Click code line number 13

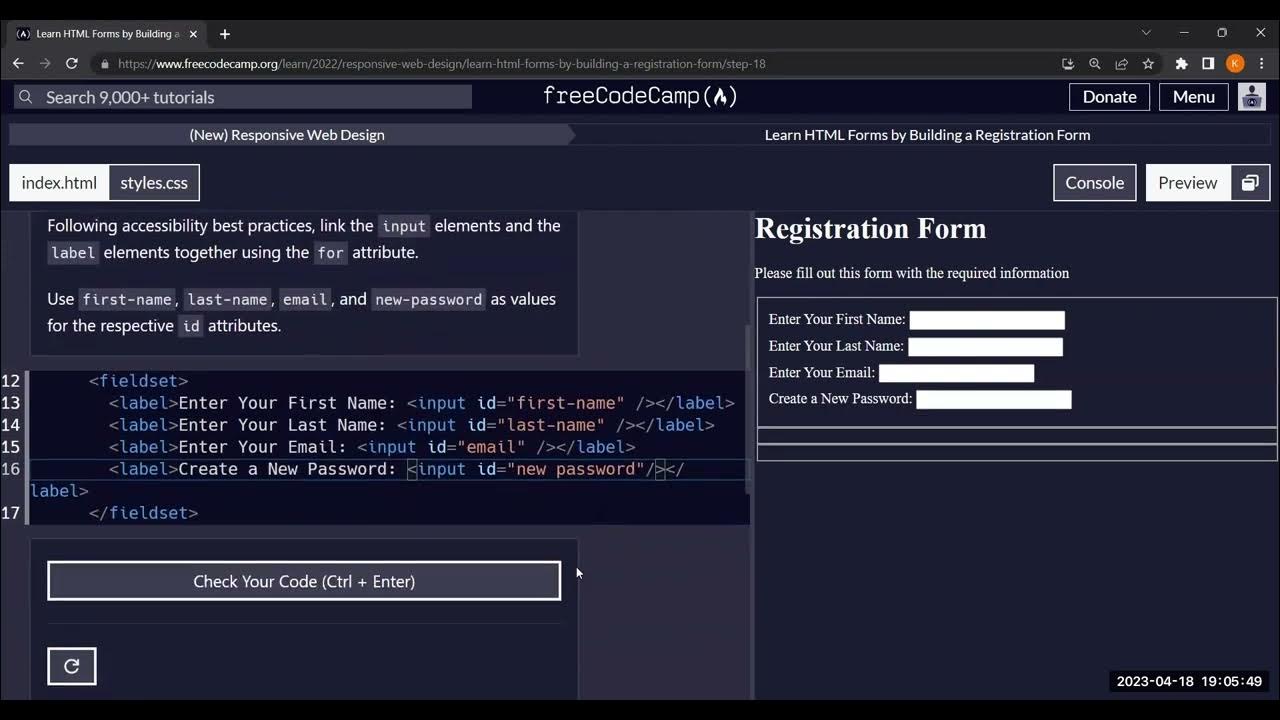point(11,403)
